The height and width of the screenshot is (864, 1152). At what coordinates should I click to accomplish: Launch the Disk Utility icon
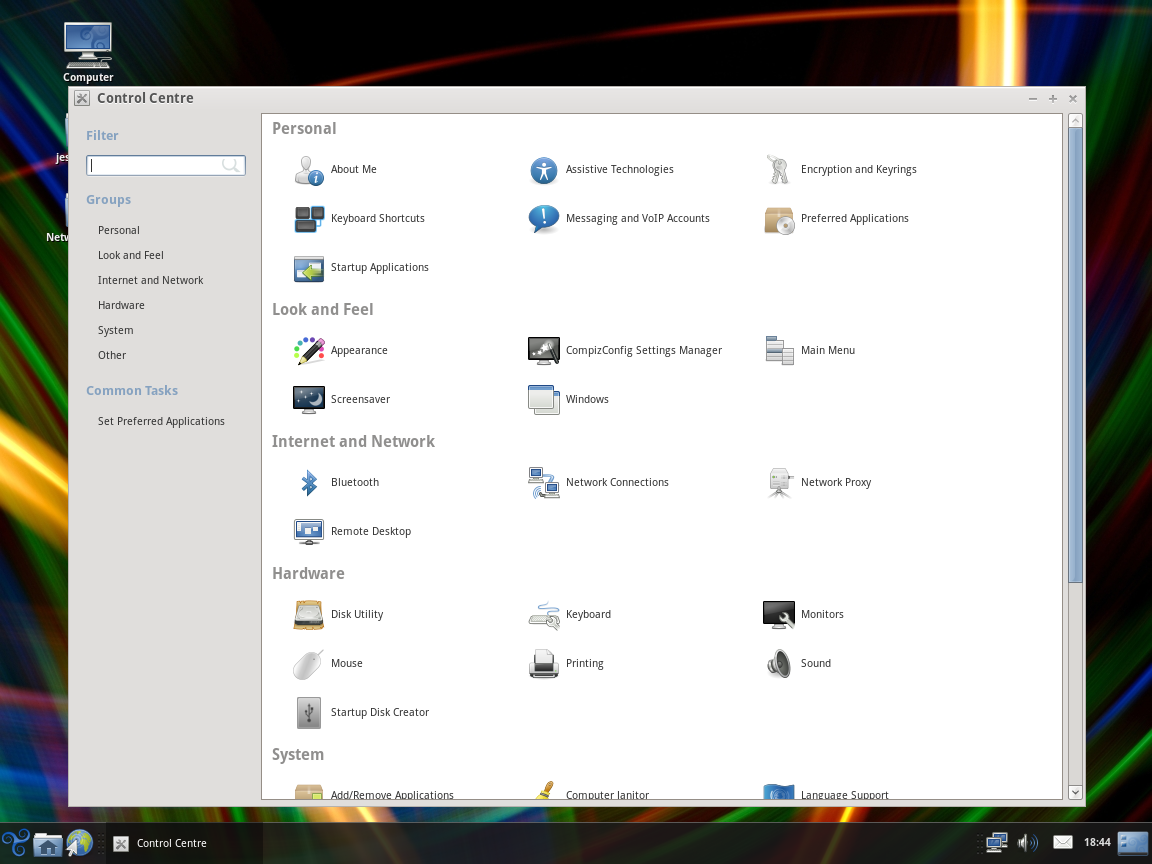pyautogui.click(x=309, y=615)
